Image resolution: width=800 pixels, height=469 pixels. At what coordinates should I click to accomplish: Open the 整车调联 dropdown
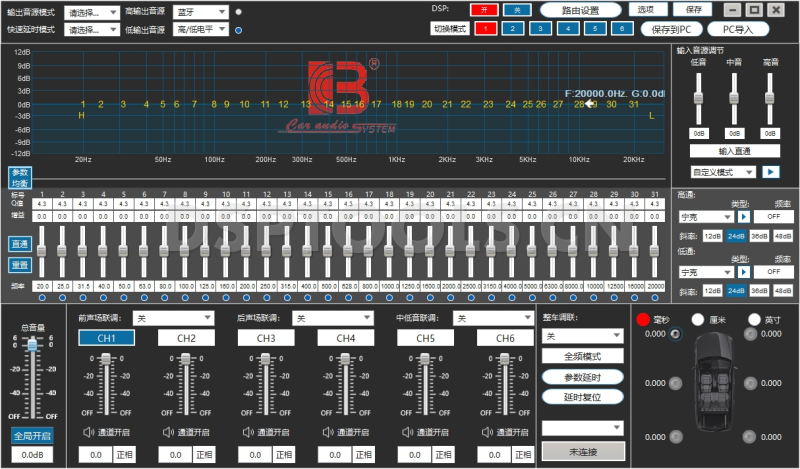point(583,336)
